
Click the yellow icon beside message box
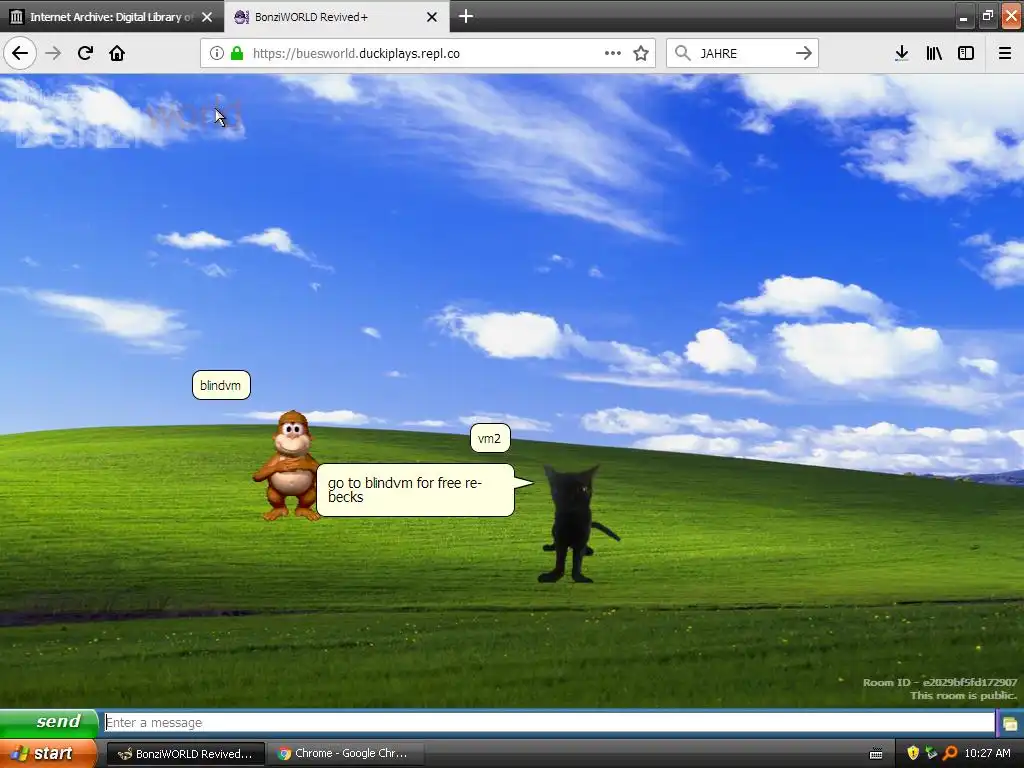point(1010,723)
